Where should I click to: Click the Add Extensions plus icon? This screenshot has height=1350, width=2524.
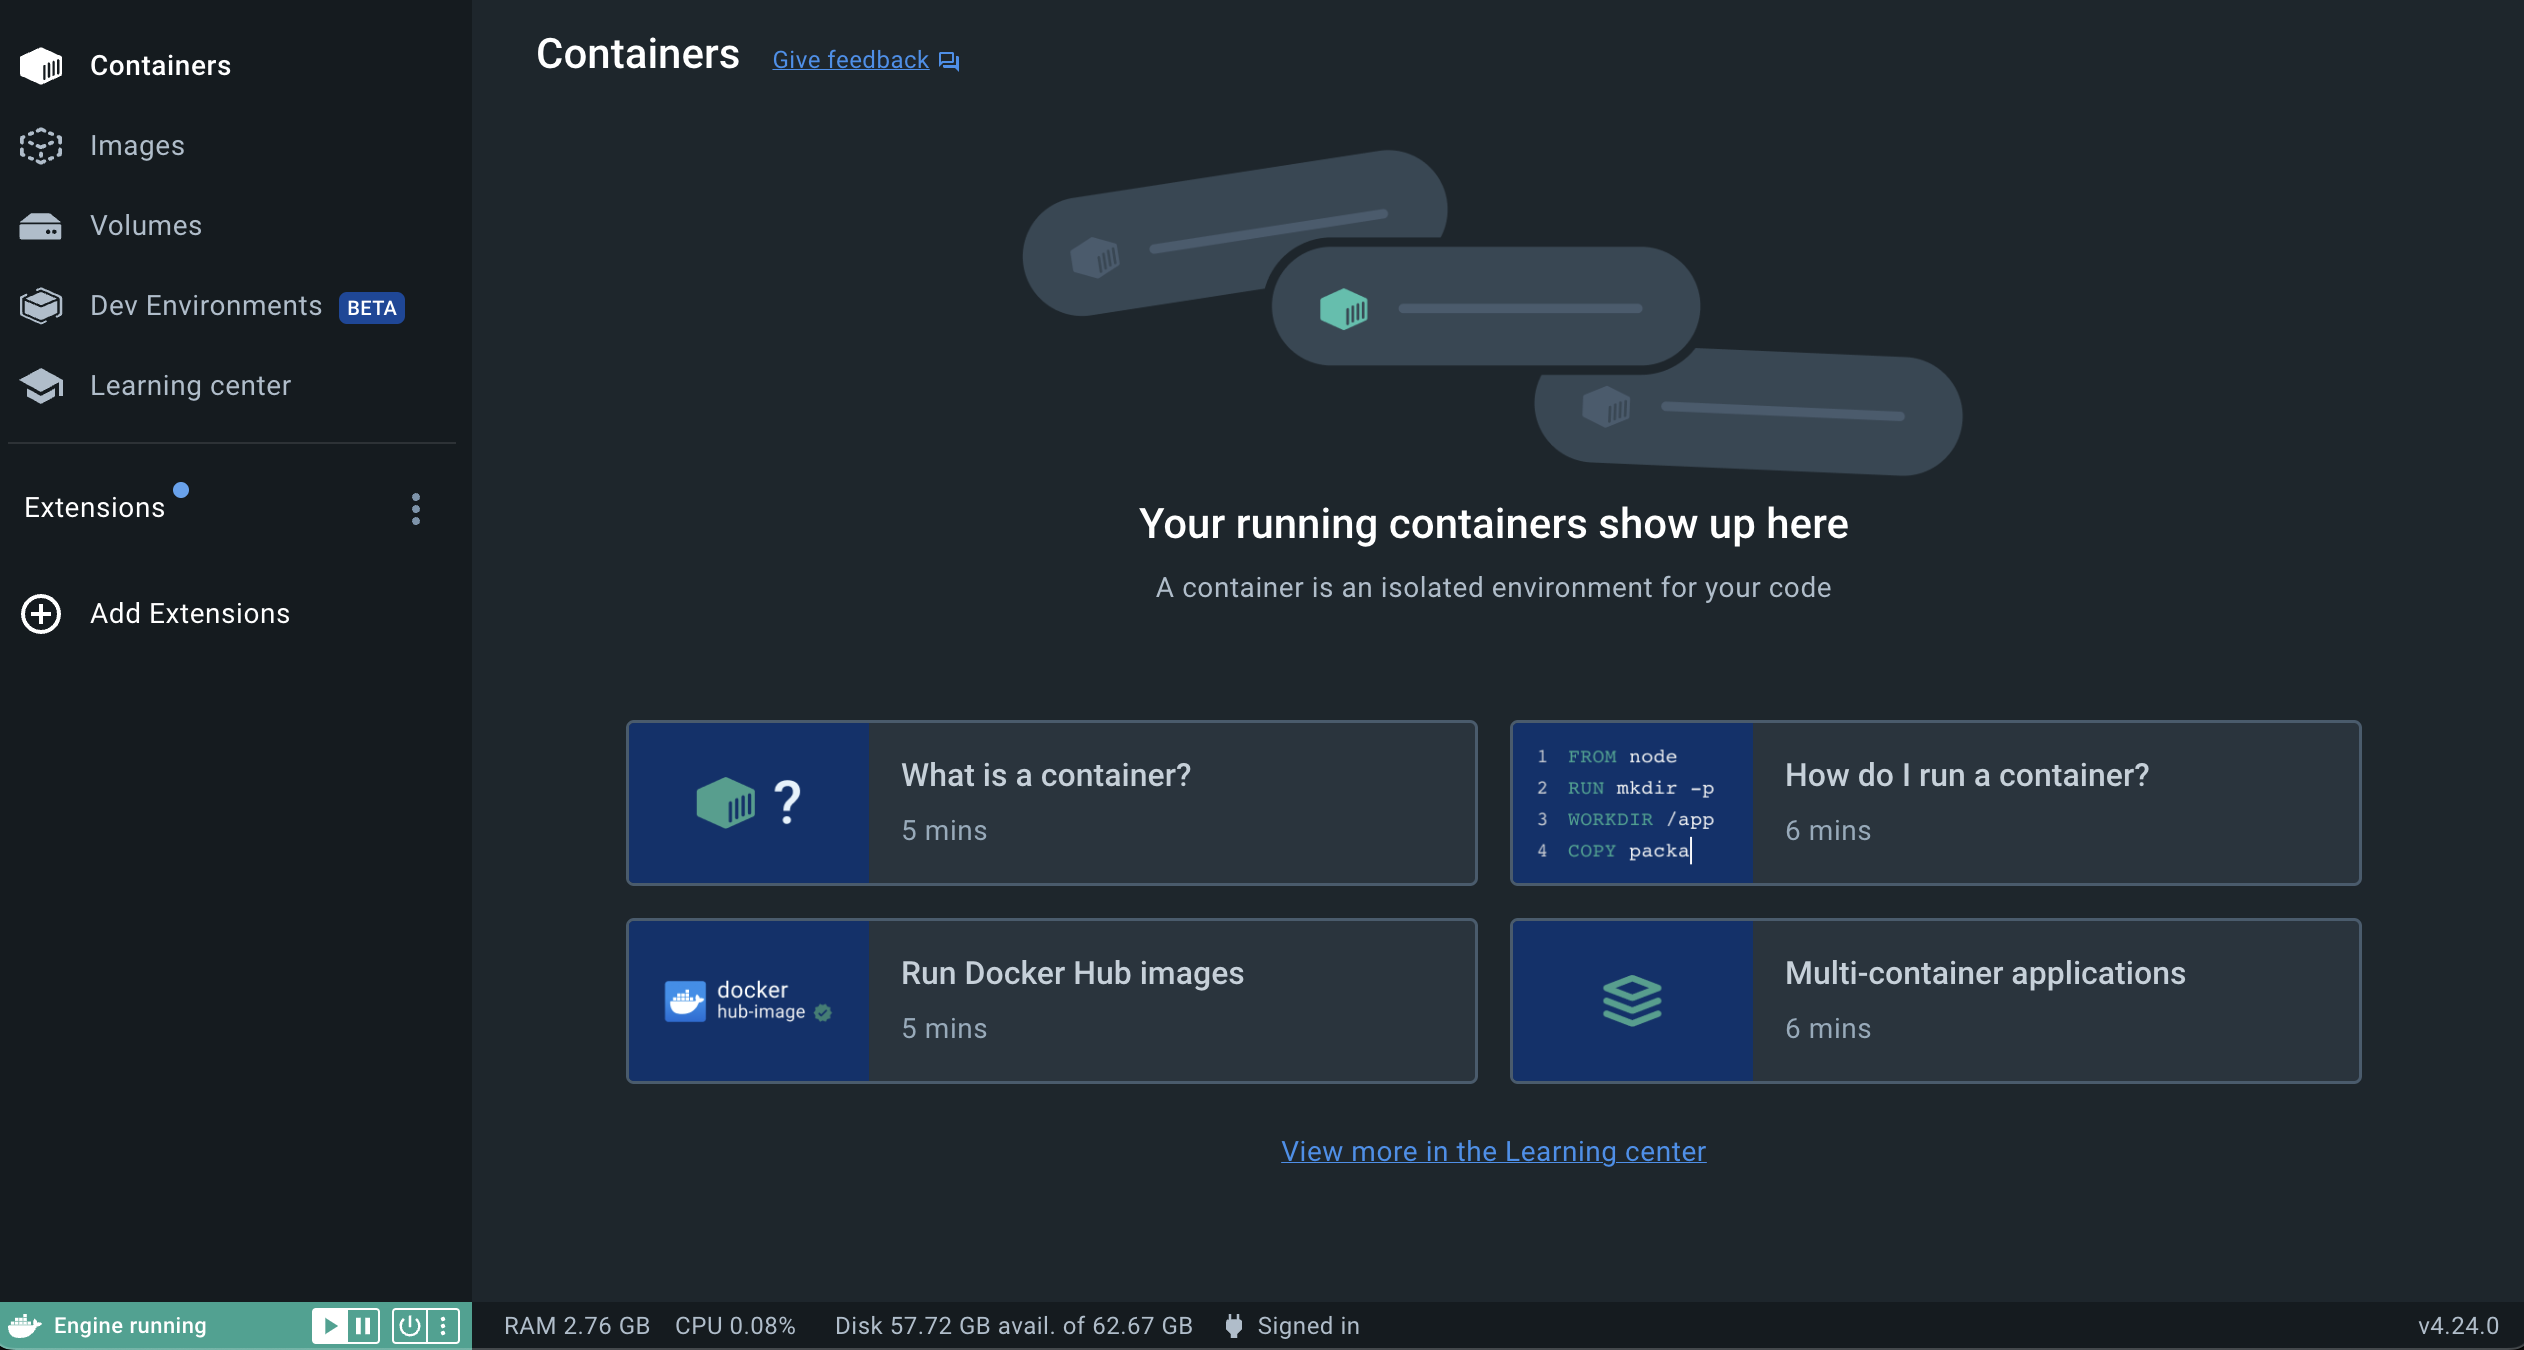[41, 614]
